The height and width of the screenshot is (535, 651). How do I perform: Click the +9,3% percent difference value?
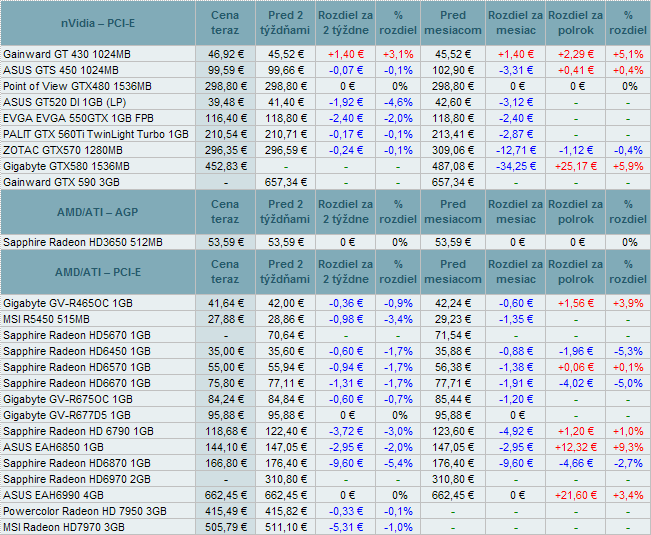click(x=628, y=447)
